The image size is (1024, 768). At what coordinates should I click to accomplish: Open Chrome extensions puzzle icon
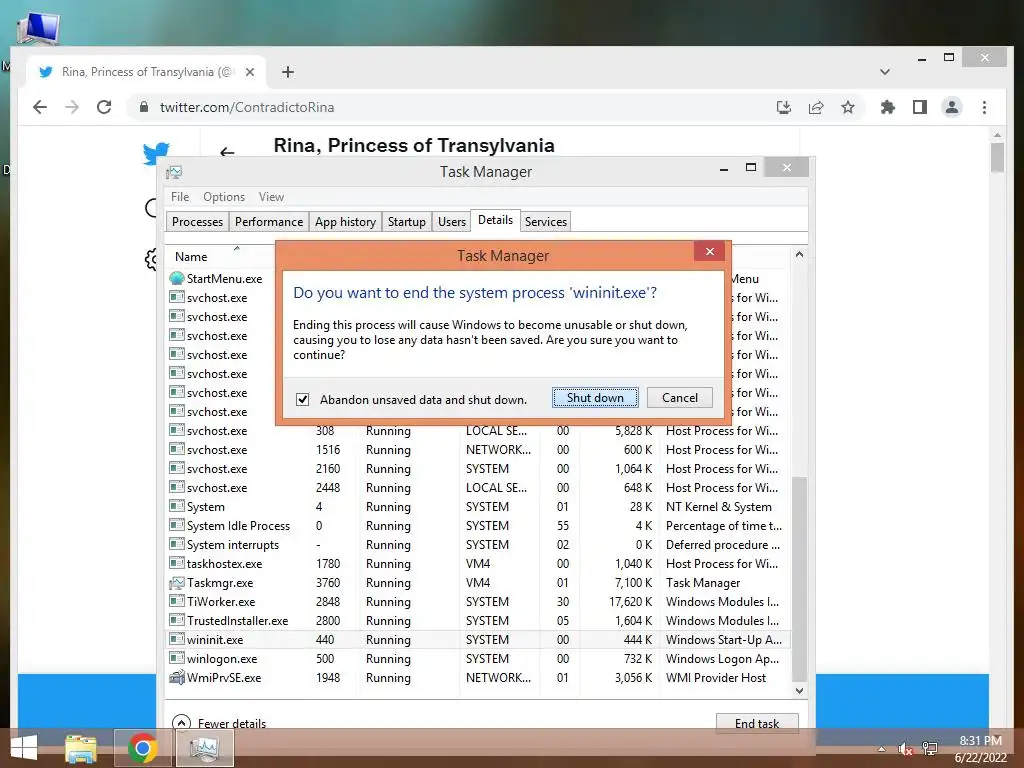(888, 107)
